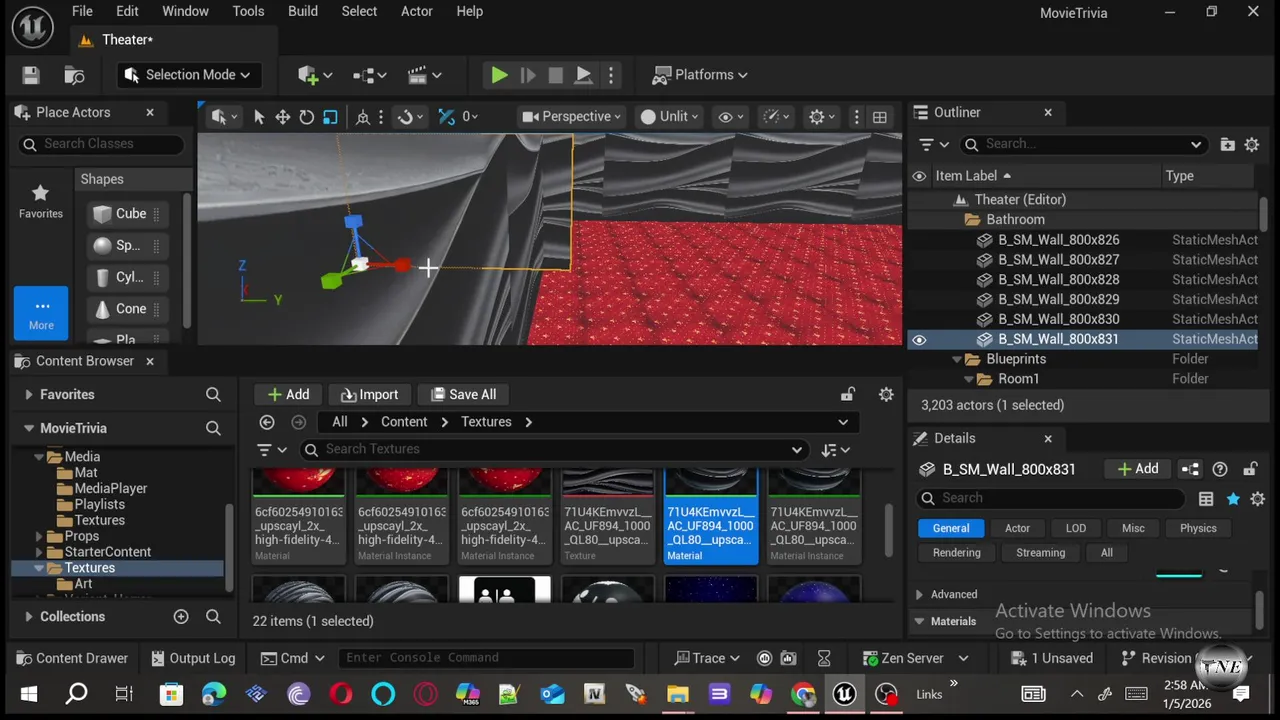Image resolution: width=1280 pixels, height=720 pixels.
Task: Open the asset filter icon dropdown
Action: pos(270,449)
